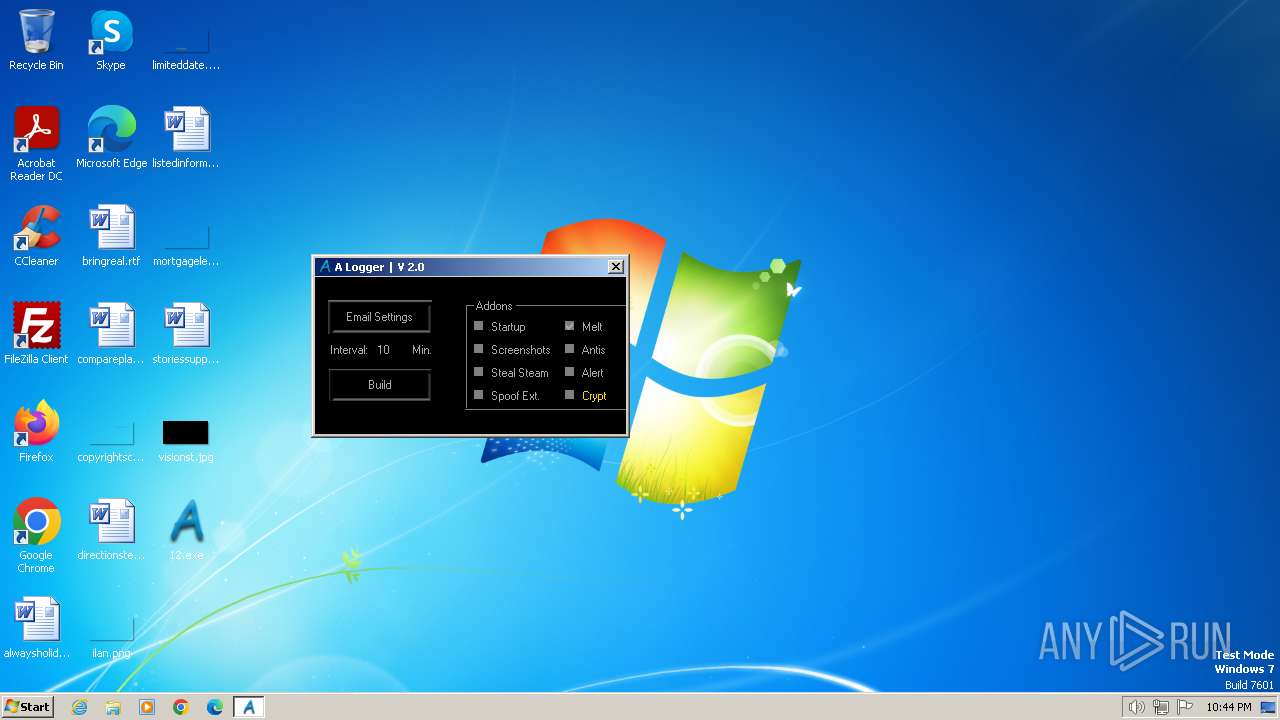Select the bringreal.rtf document icon
The image size is (1280, 720).
click(x=111, y=236)
